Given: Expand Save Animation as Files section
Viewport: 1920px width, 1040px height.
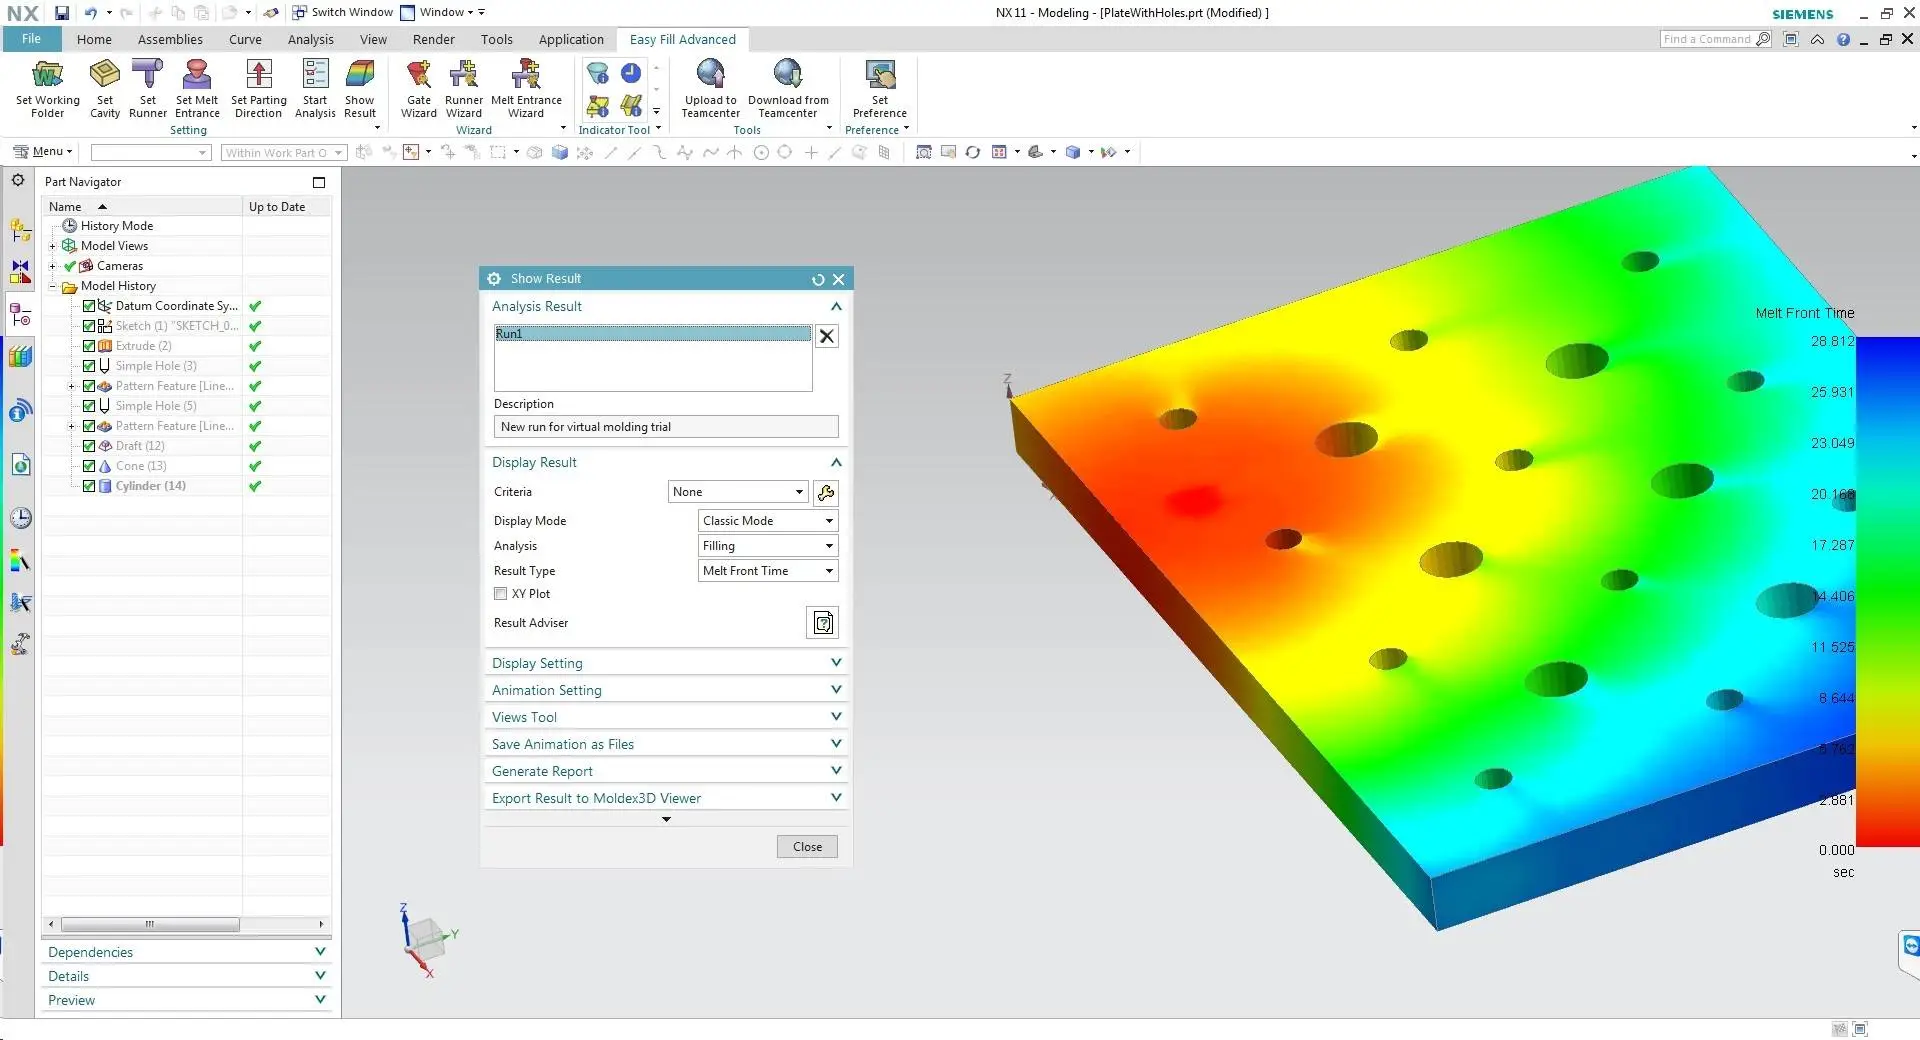Looking at the screenshot, I should pyautogui.click(x=666, y=744).
